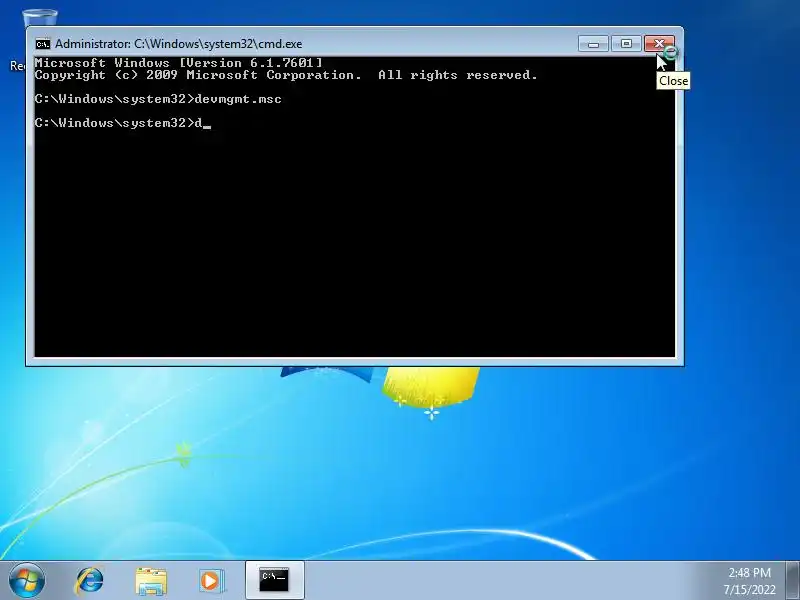
Task: Close the Command Prompt window
Action: tap(659, 44)
